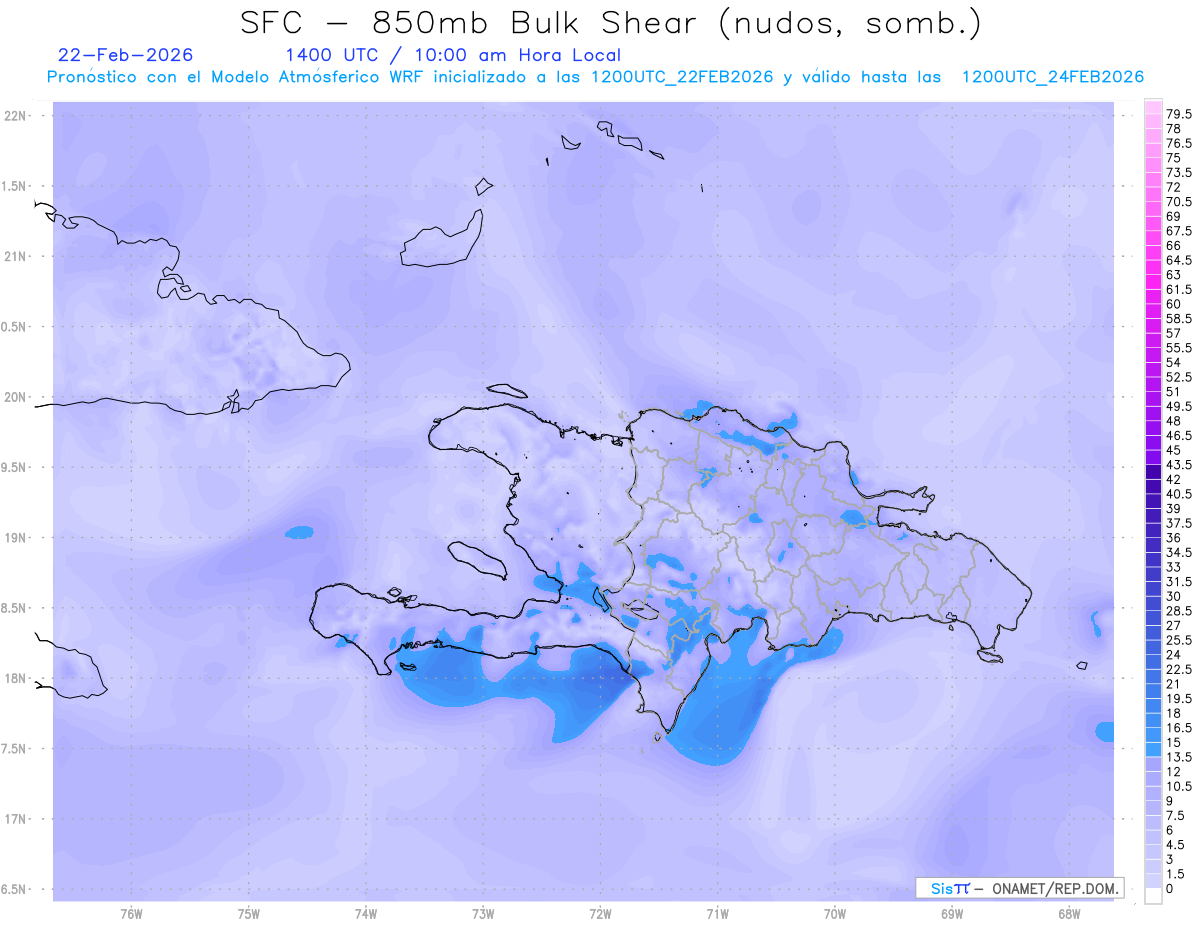This screenshot has width=1200, height=927.
Task: Click the color scale value '48'
Action: point(1174,421)
